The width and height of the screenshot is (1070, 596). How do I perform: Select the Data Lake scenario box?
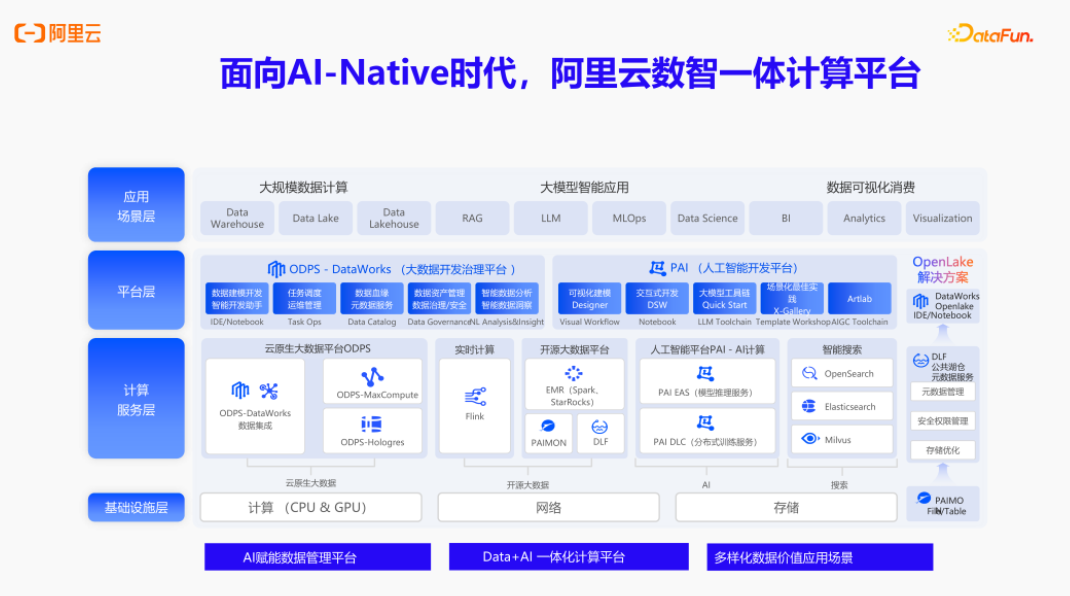point(315,218)
